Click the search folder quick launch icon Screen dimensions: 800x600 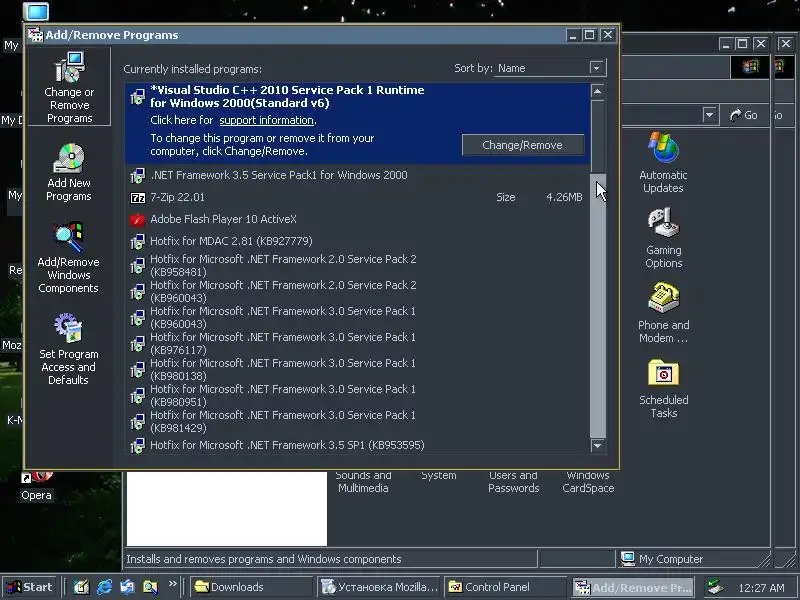click(150, 587)
